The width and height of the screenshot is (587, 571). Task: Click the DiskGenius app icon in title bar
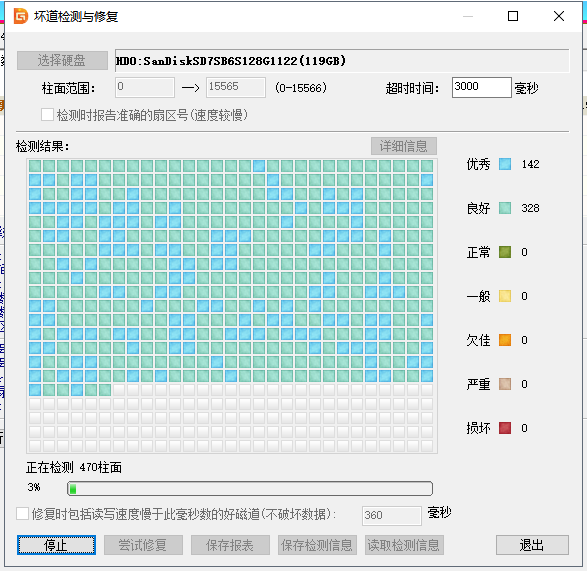pyautogui.click(x=21, y=16)
